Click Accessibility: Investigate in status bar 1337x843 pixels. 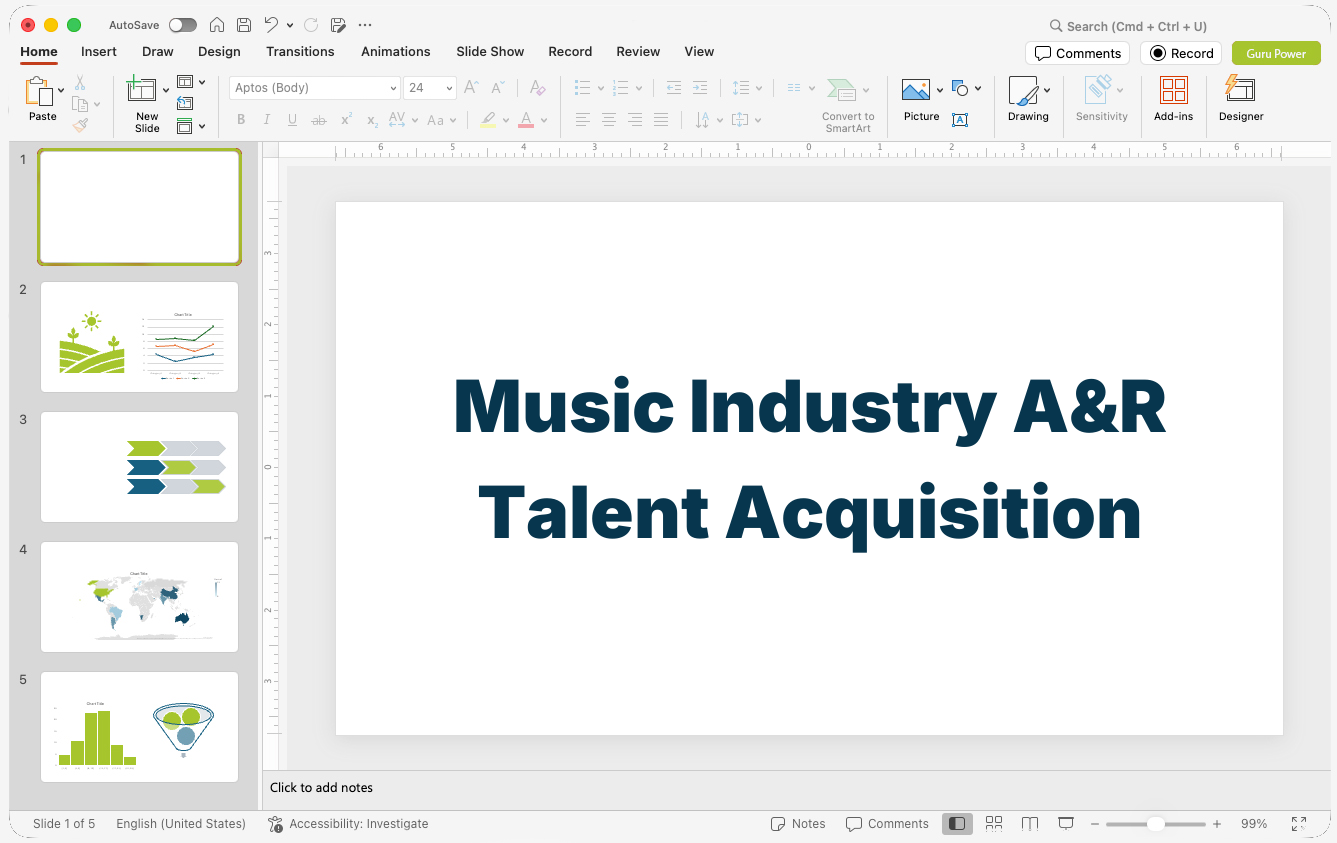coord(348,824)
